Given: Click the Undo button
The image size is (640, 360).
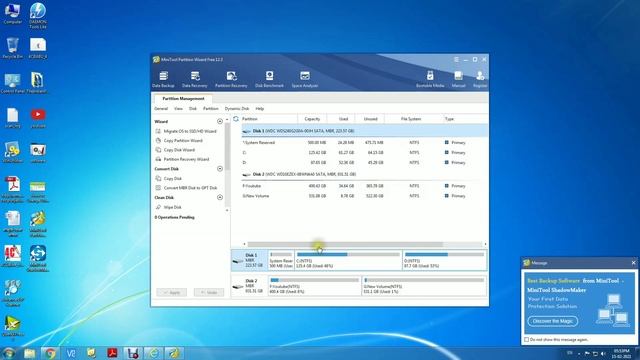Looking at the screenshot, I should coord(209,293).
